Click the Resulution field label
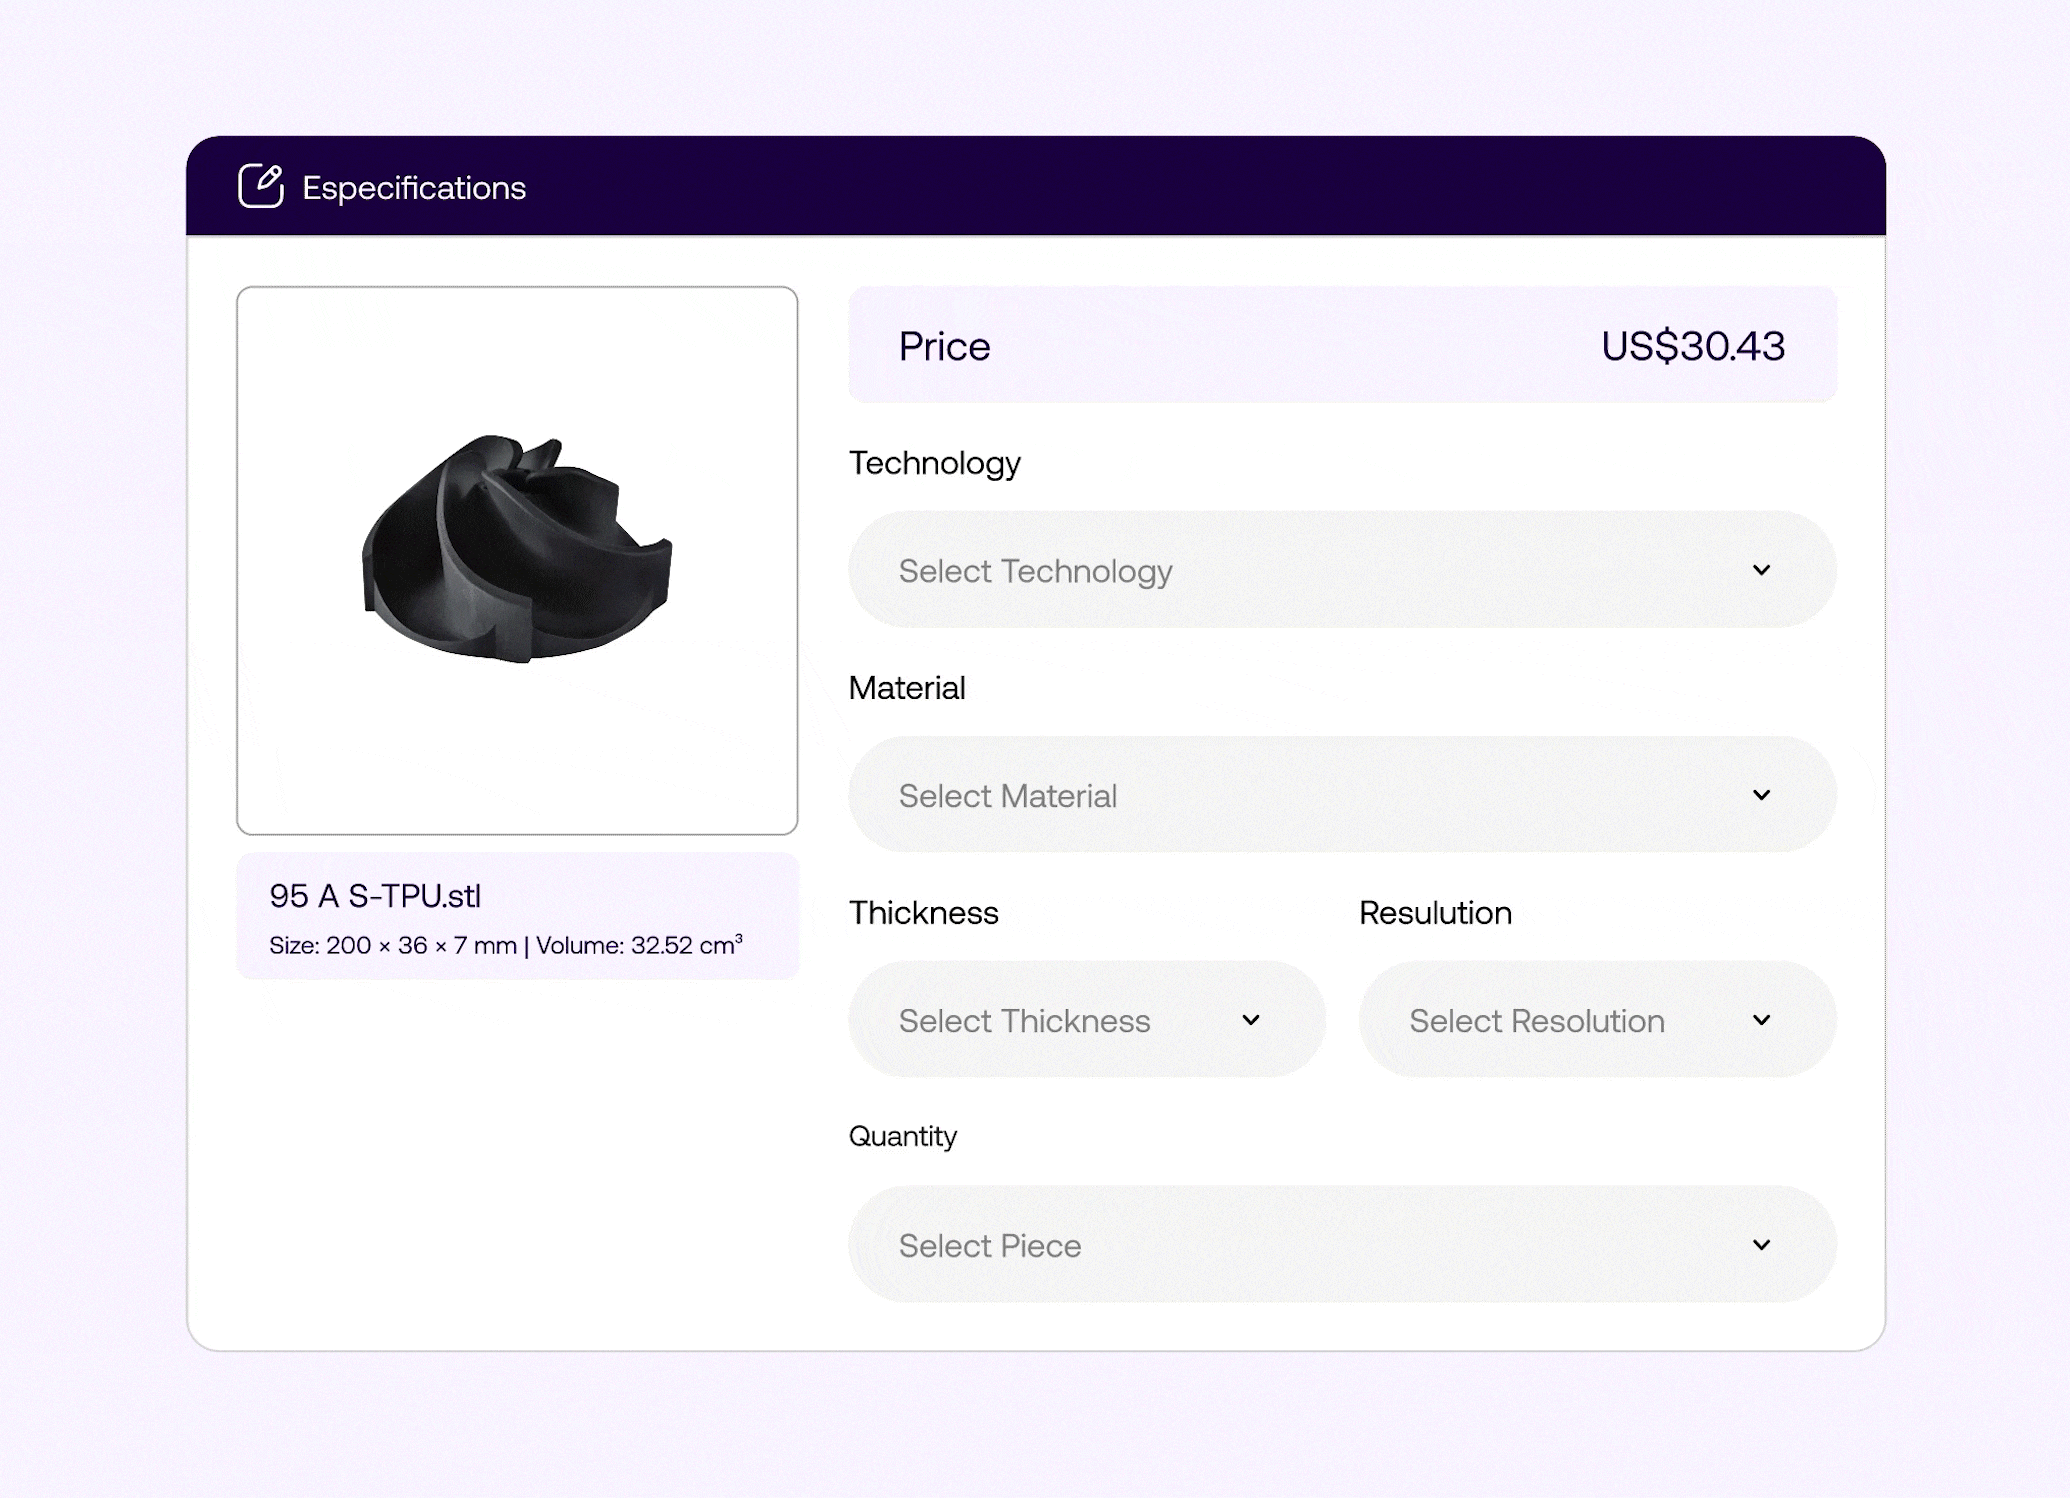 coord(1435,913)
